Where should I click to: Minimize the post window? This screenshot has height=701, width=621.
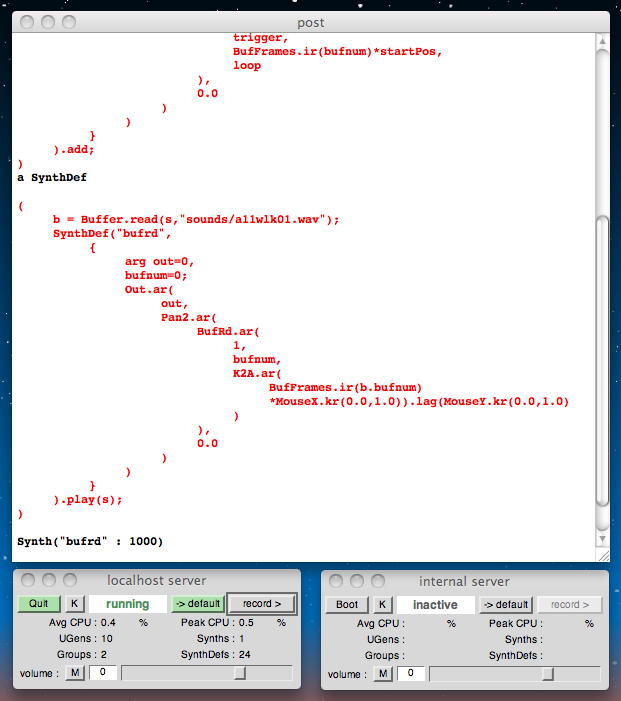[x=48, y=22]
